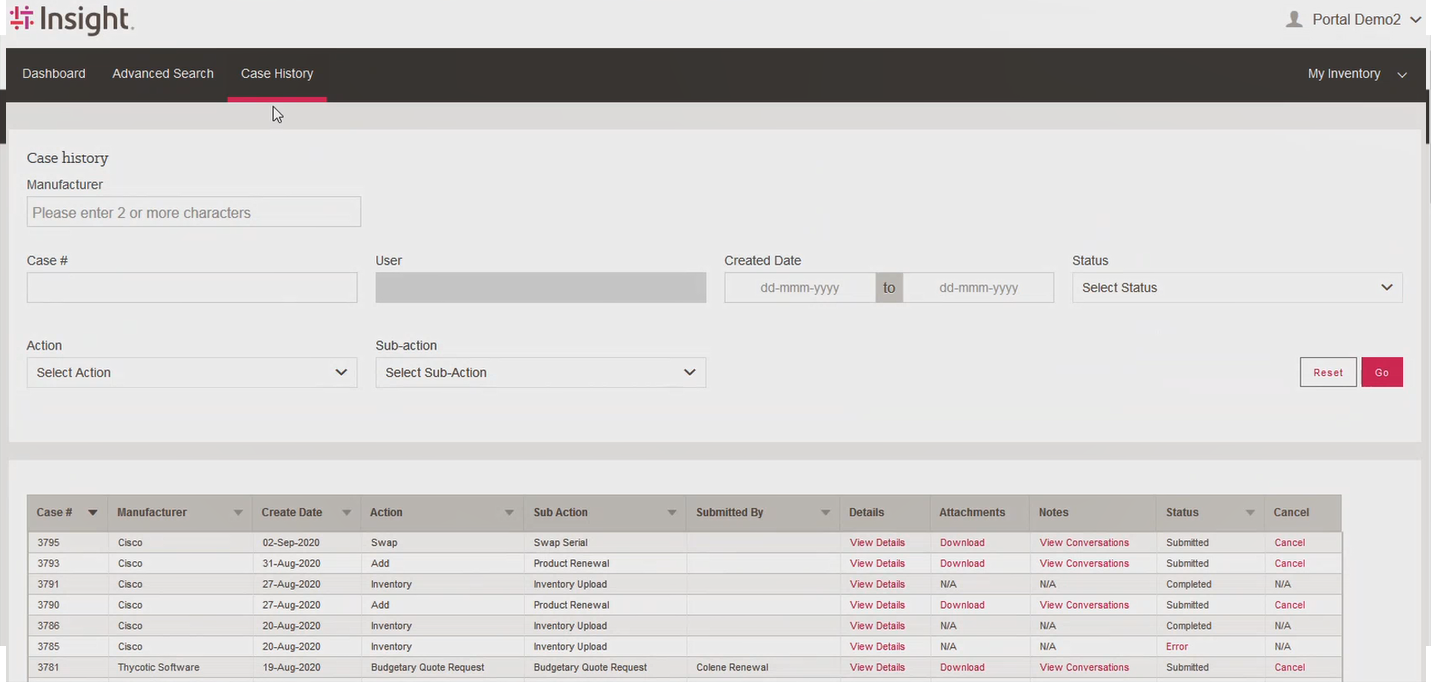This screenshot has width=1431, height=682.
Task: Click the Reset button
Action: coord(1328,372)
